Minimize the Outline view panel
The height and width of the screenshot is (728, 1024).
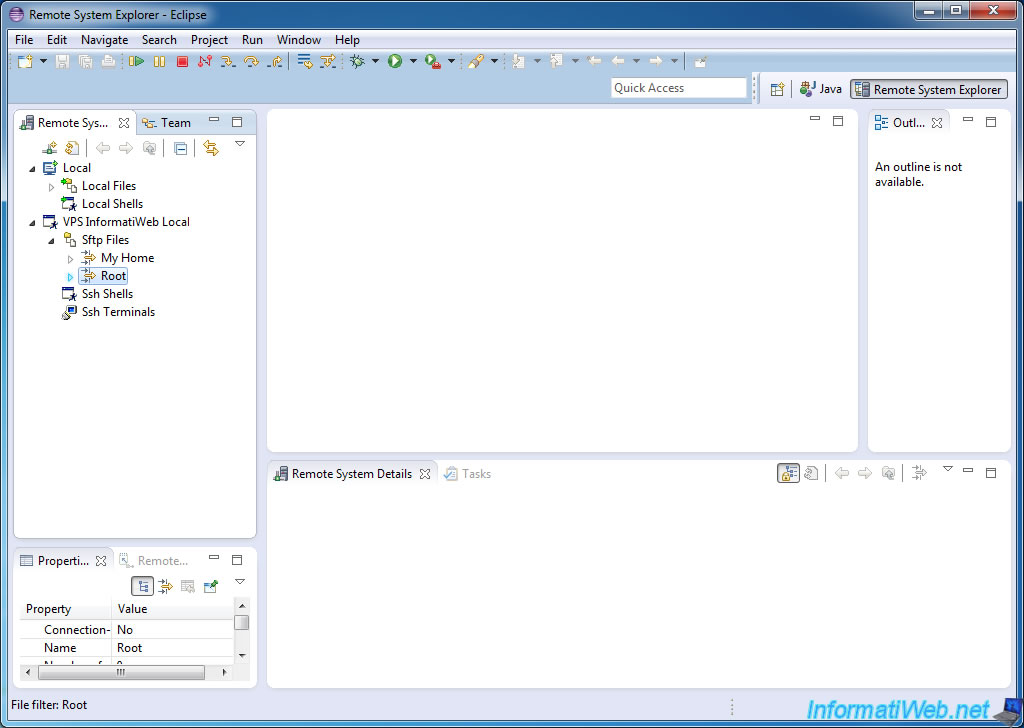[x=968, y=119]
